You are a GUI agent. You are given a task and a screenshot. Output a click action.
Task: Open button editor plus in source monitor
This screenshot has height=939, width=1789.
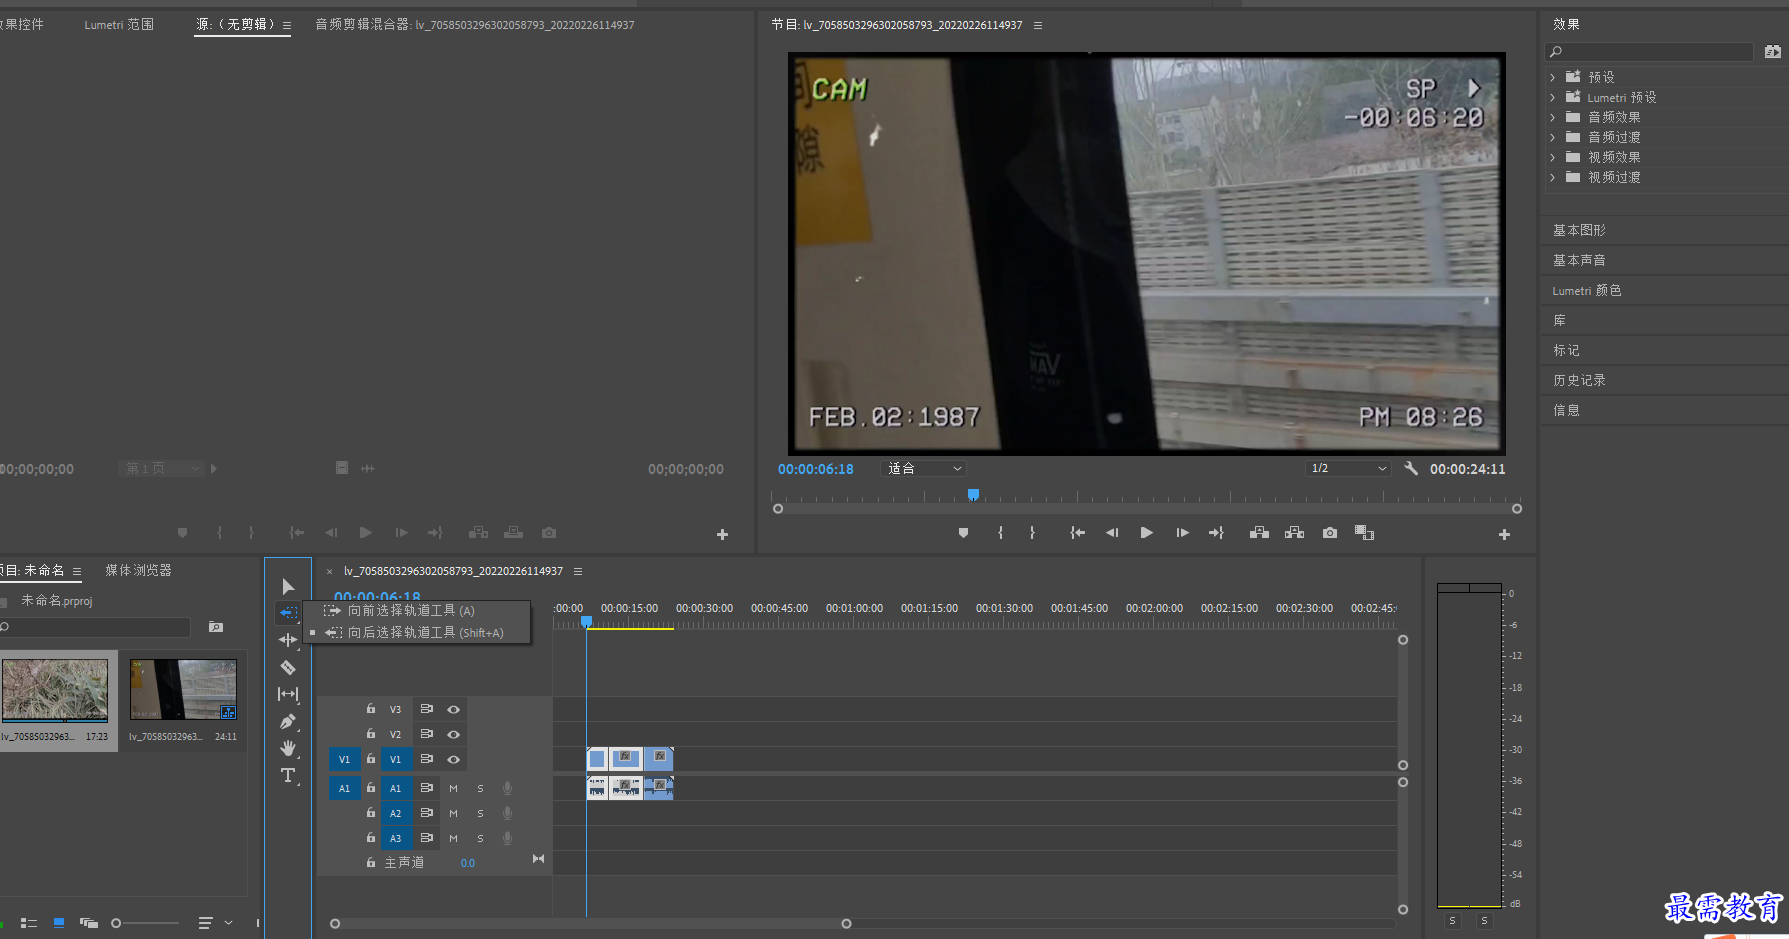[722, 535]
